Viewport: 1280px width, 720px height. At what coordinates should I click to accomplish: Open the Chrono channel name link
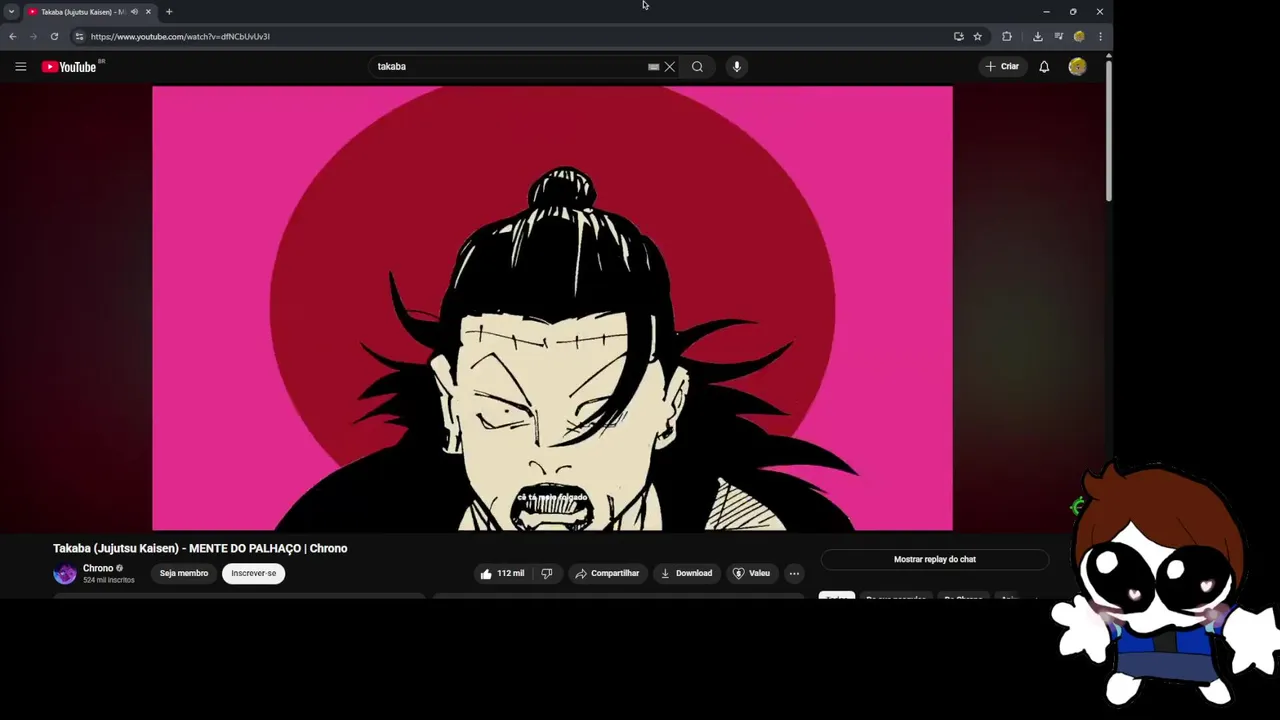98,568
